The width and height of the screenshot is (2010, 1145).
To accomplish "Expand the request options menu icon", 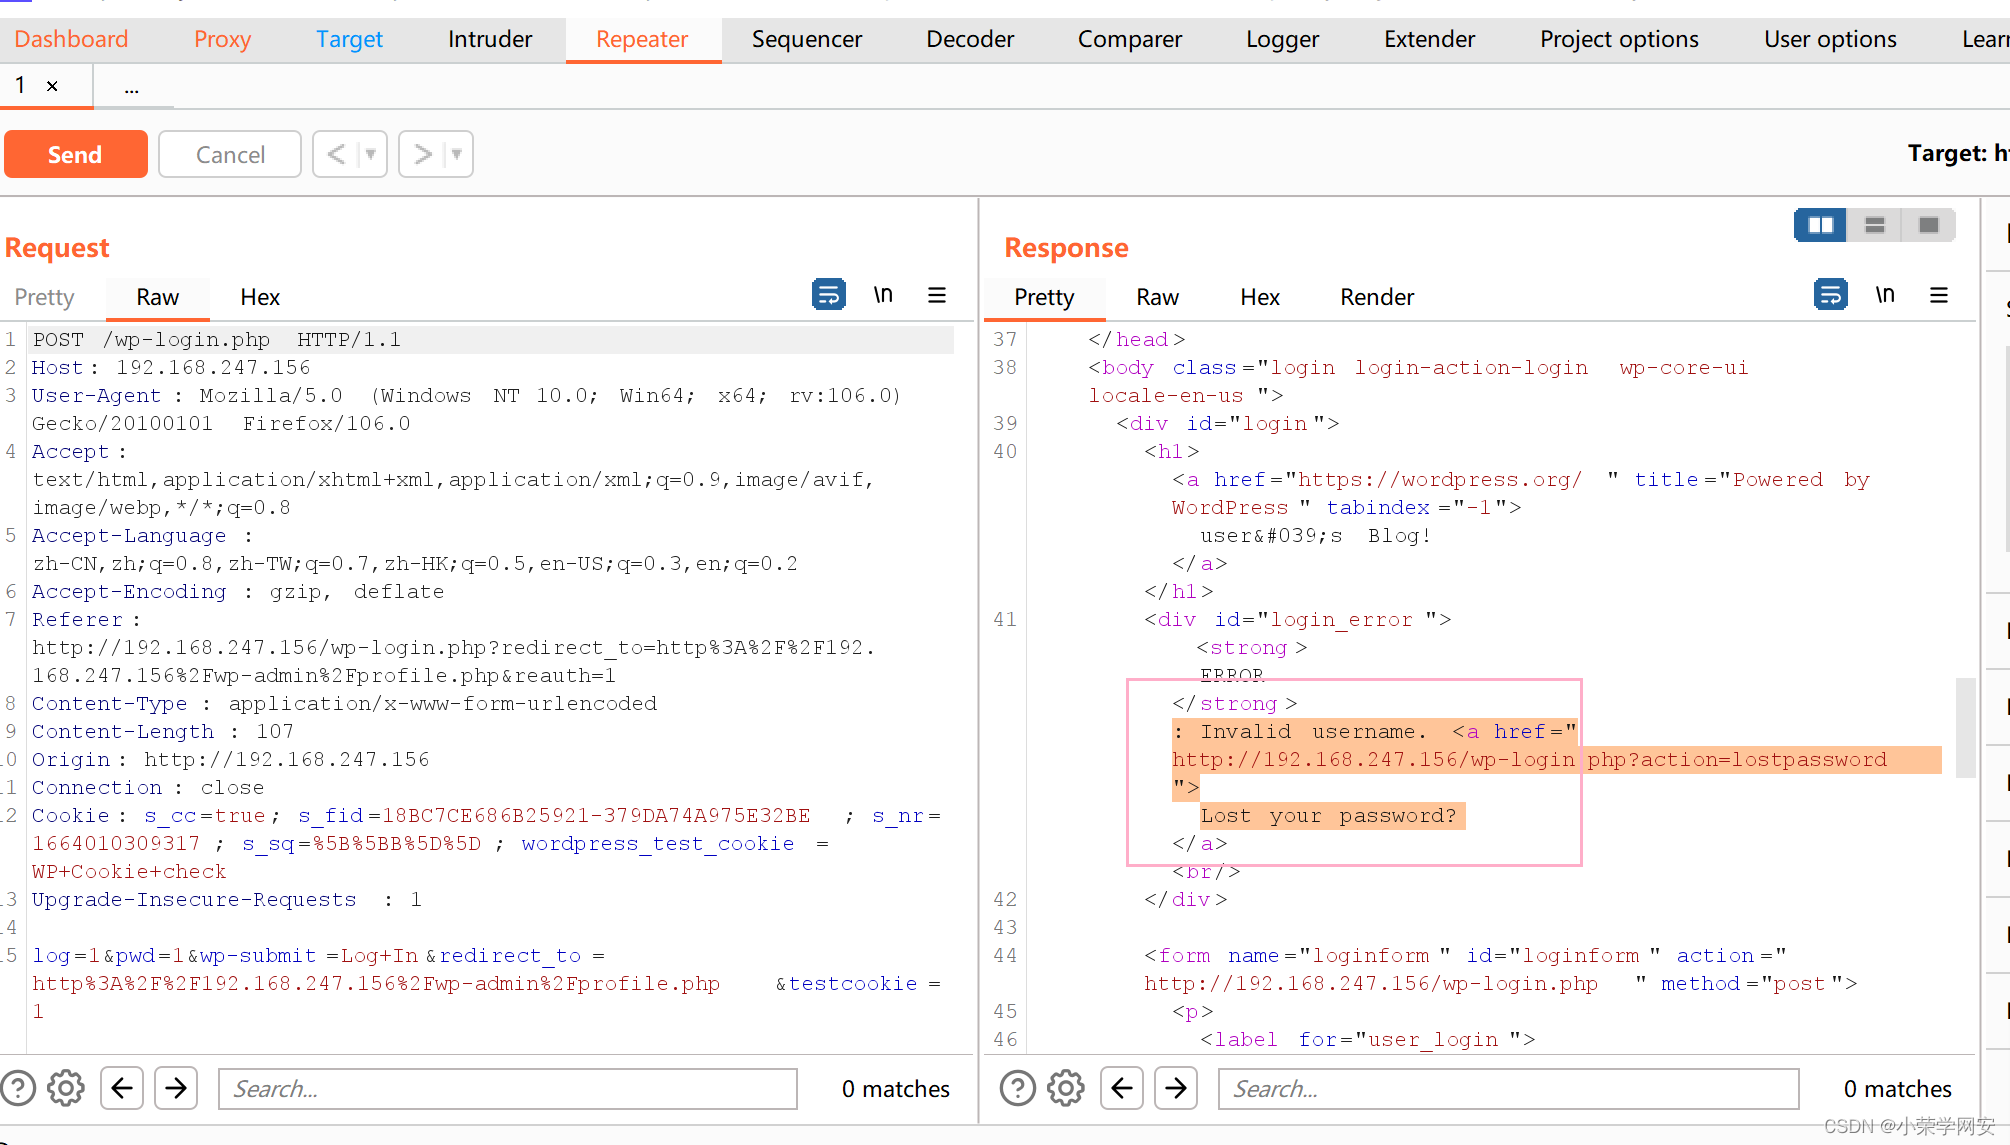I will (x=937, y=294).
